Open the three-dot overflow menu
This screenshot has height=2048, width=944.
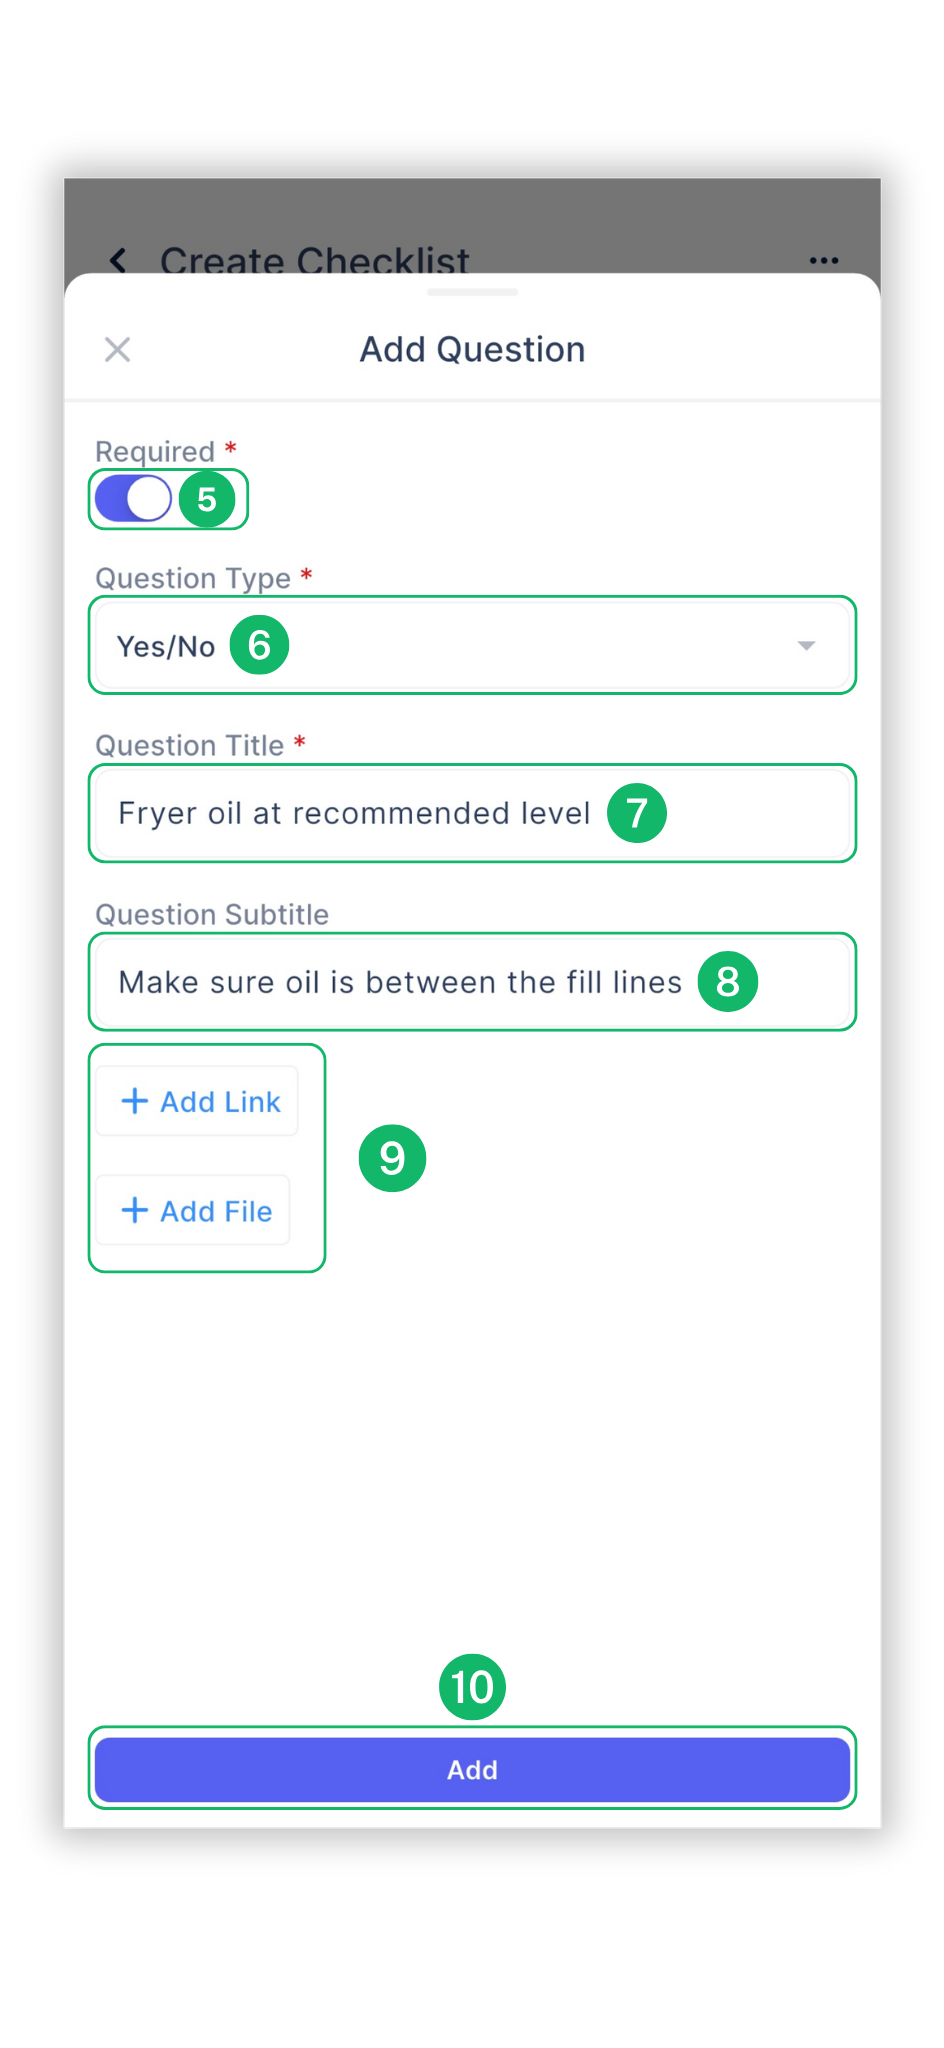822,260
